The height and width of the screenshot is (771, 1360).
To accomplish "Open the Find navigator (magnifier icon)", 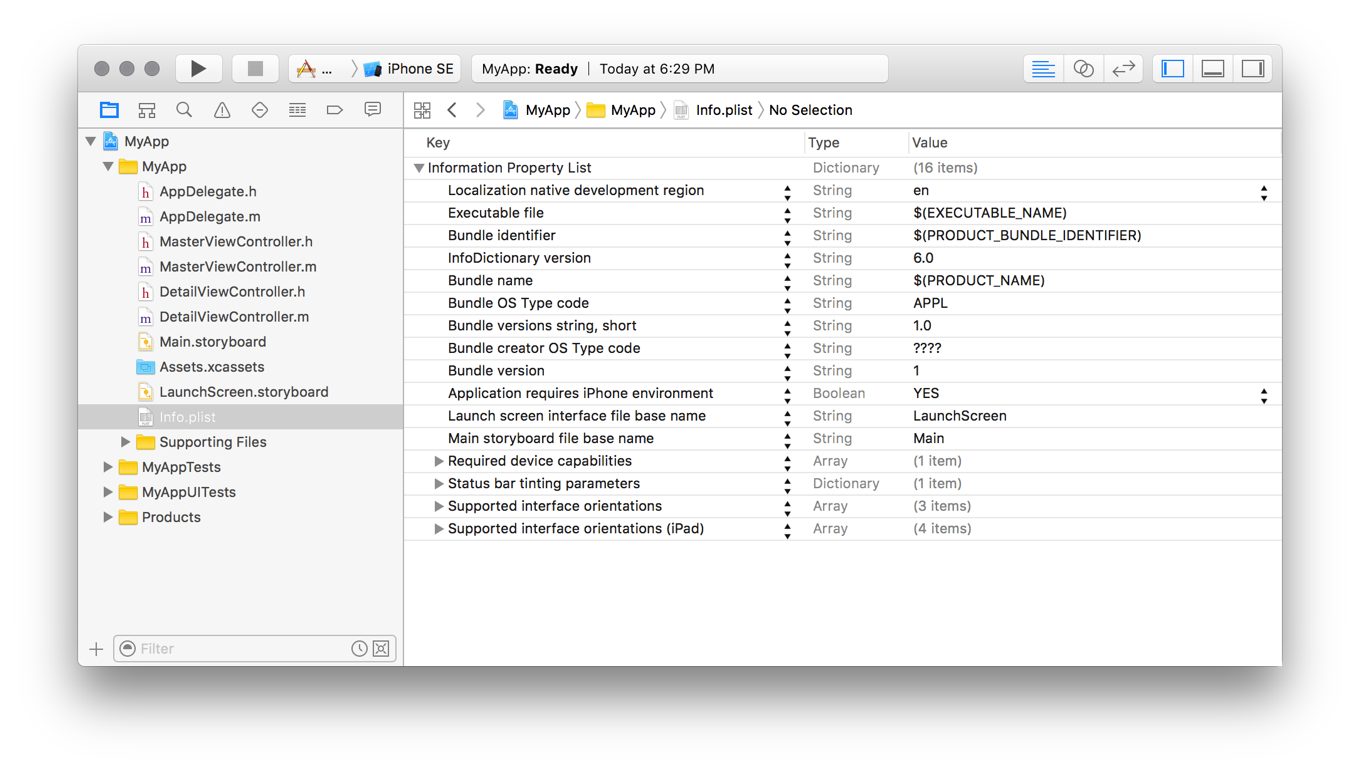I will (x=184, y=110).
